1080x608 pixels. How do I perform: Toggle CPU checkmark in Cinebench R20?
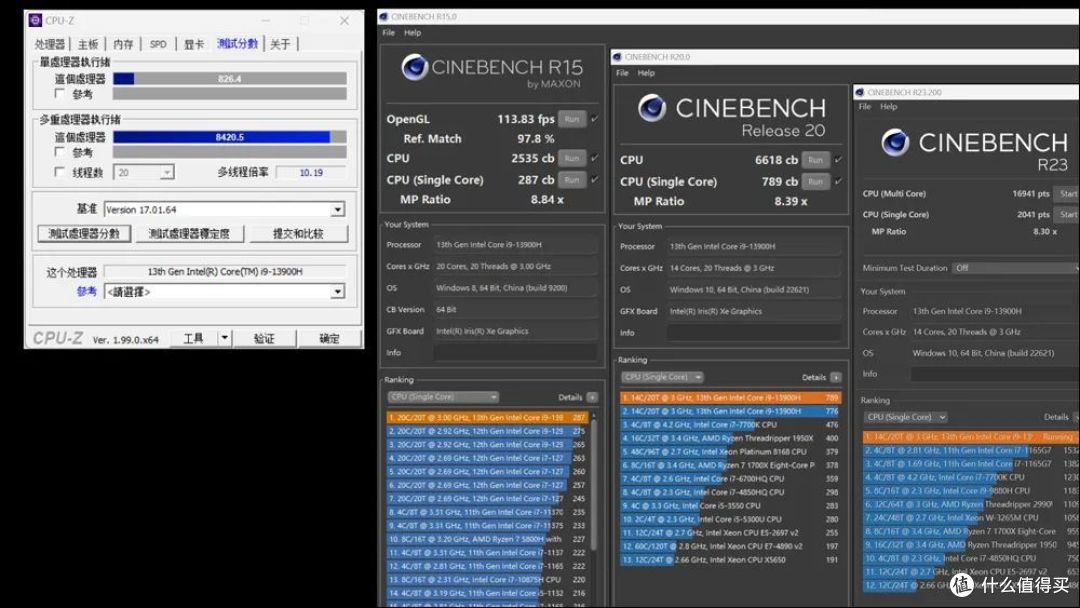coord(838,159)
